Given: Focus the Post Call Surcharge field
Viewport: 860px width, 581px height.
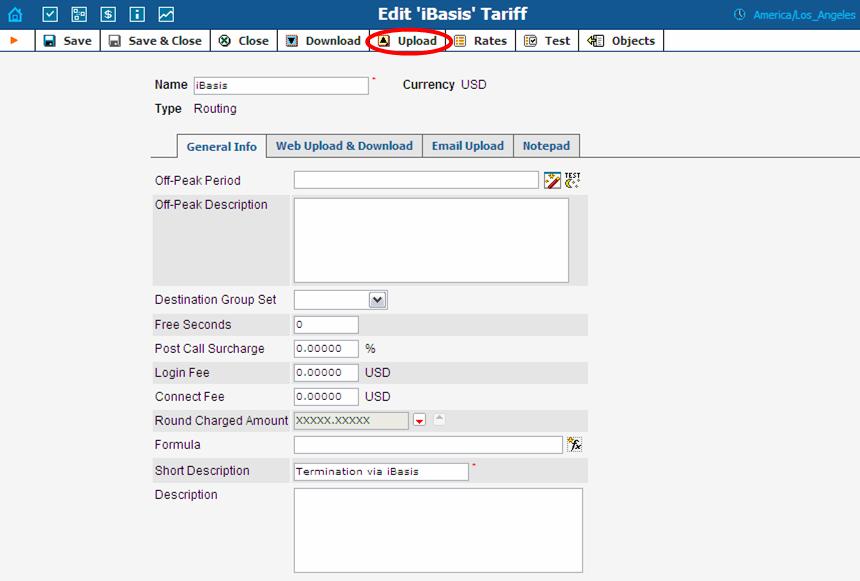Looking at the screenshot, I should (326, 349).
